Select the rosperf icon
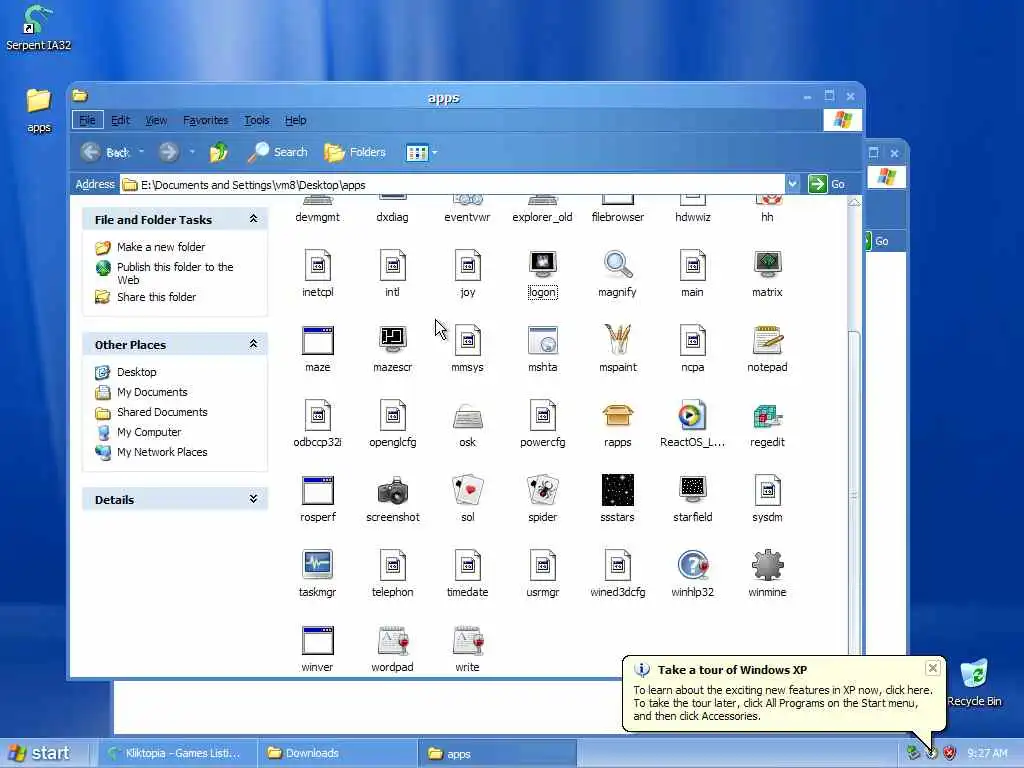 point(317,490)
